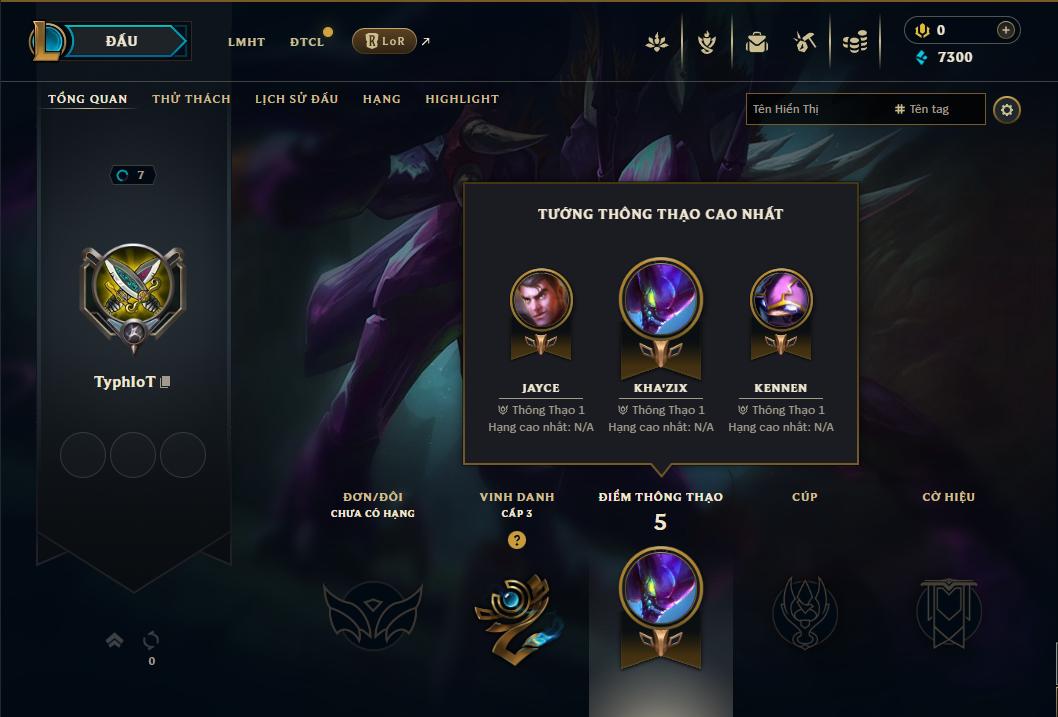Open the crafting hammer icon
Image resolution: width=1058 pixels, height=717 pixels.
point(804,42)
